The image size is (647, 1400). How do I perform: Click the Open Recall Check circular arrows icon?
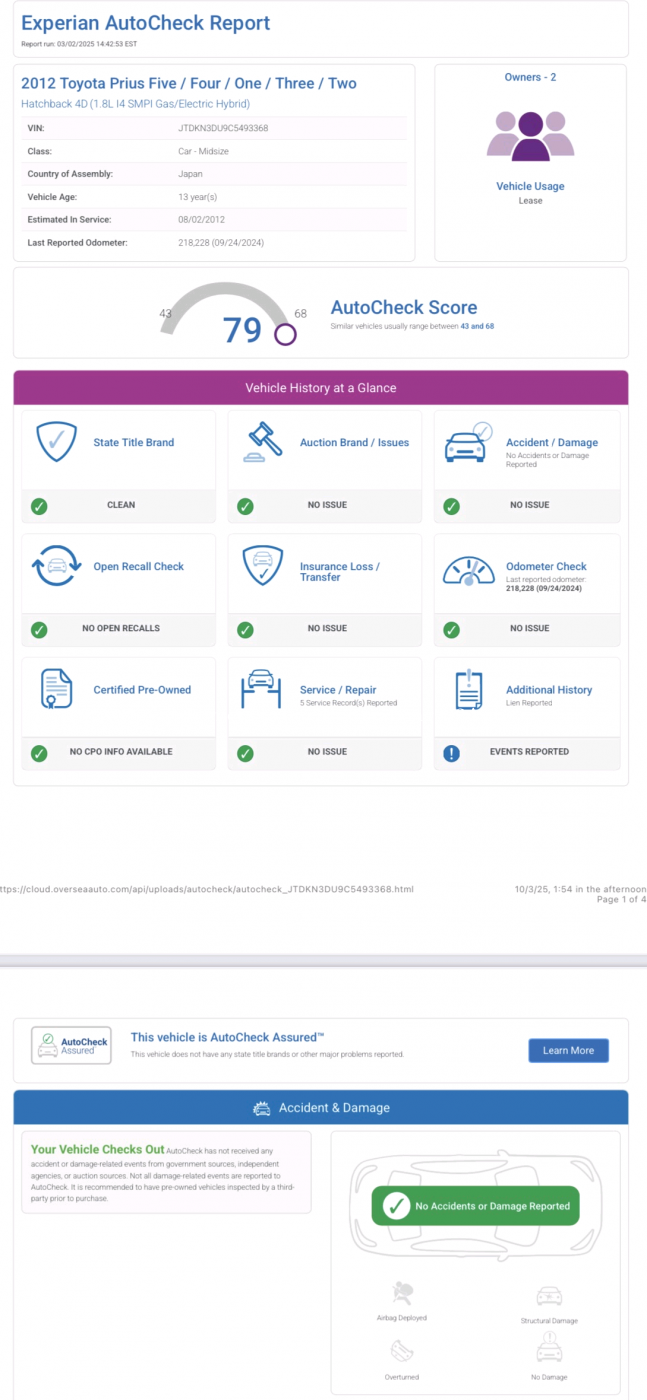coord(56,566)
